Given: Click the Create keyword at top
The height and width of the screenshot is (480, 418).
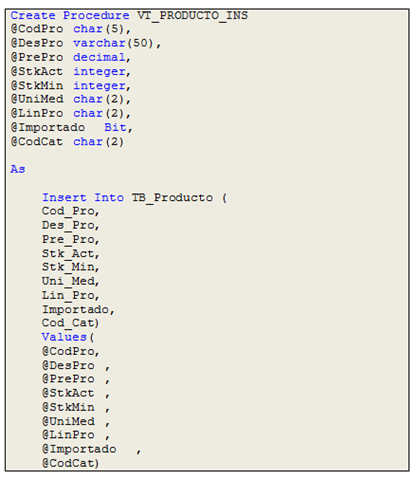Looking at the screenshot, I should click(x=33, y=15).
